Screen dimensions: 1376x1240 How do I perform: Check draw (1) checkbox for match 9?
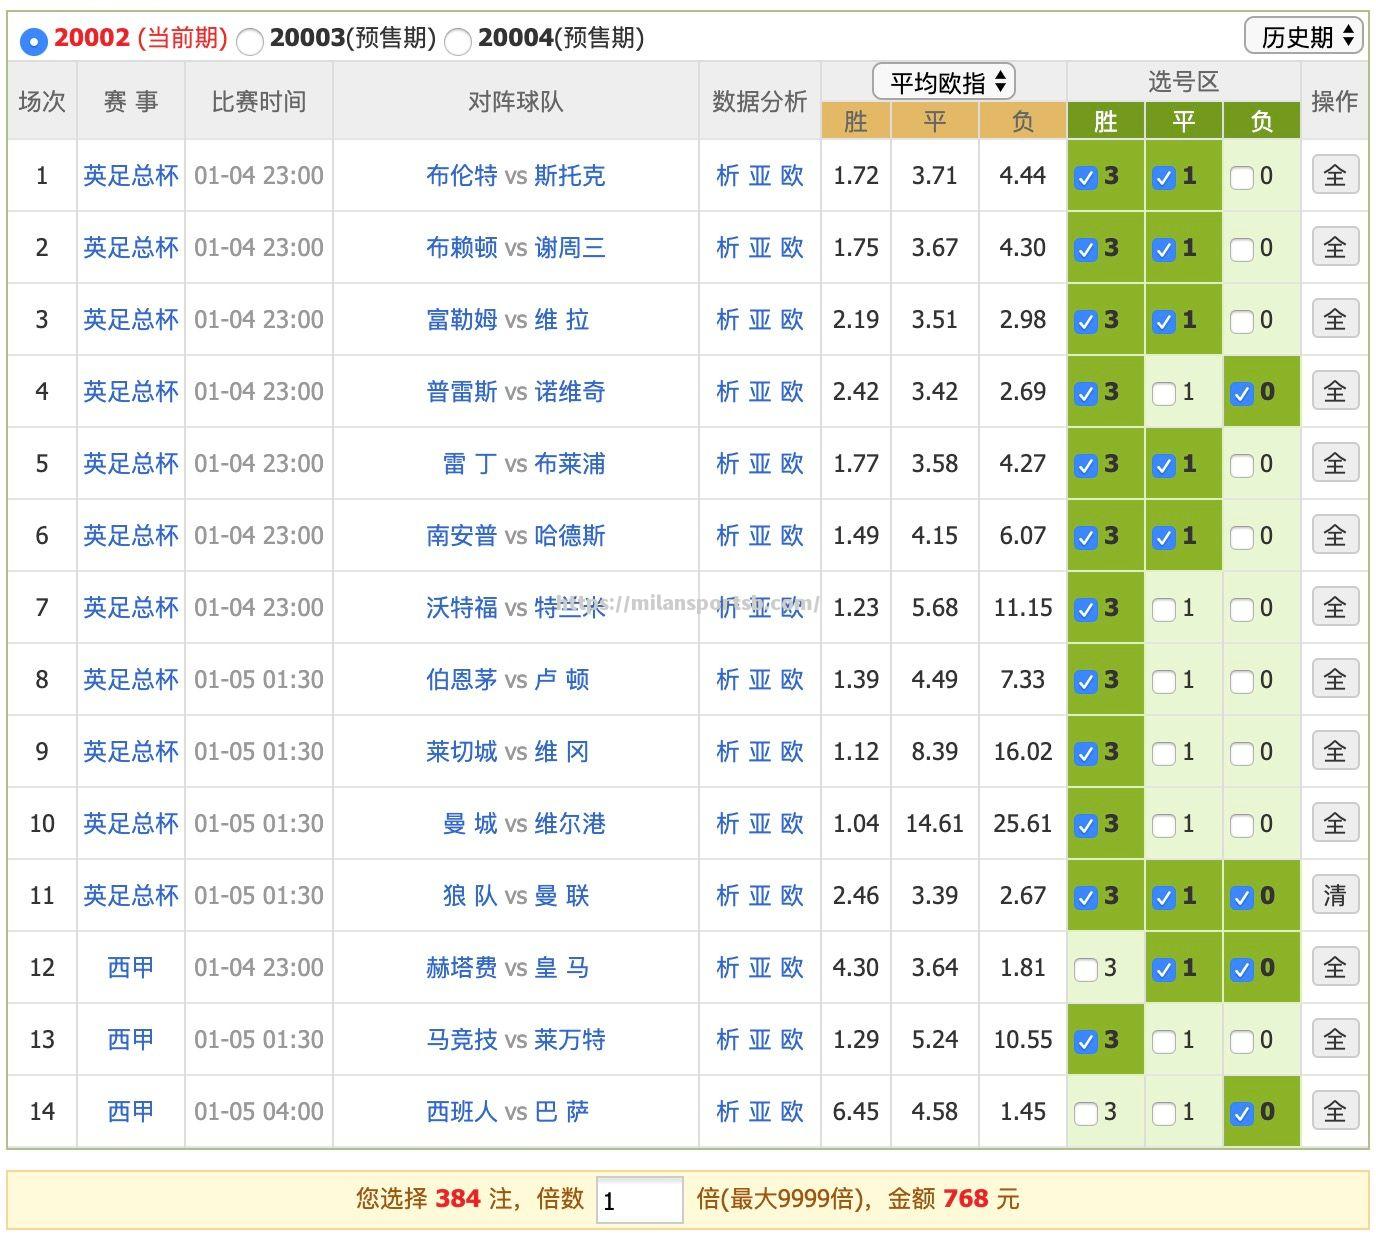(1164, 753)
